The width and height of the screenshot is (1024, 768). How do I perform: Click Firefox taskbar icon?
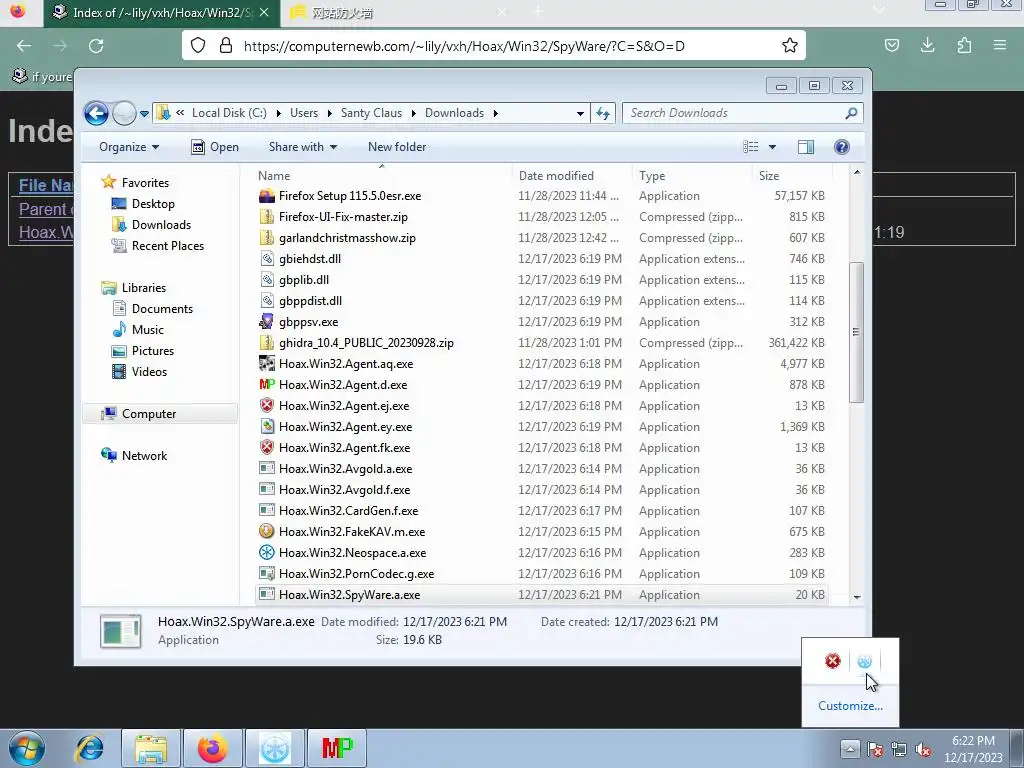coord(213,748)
